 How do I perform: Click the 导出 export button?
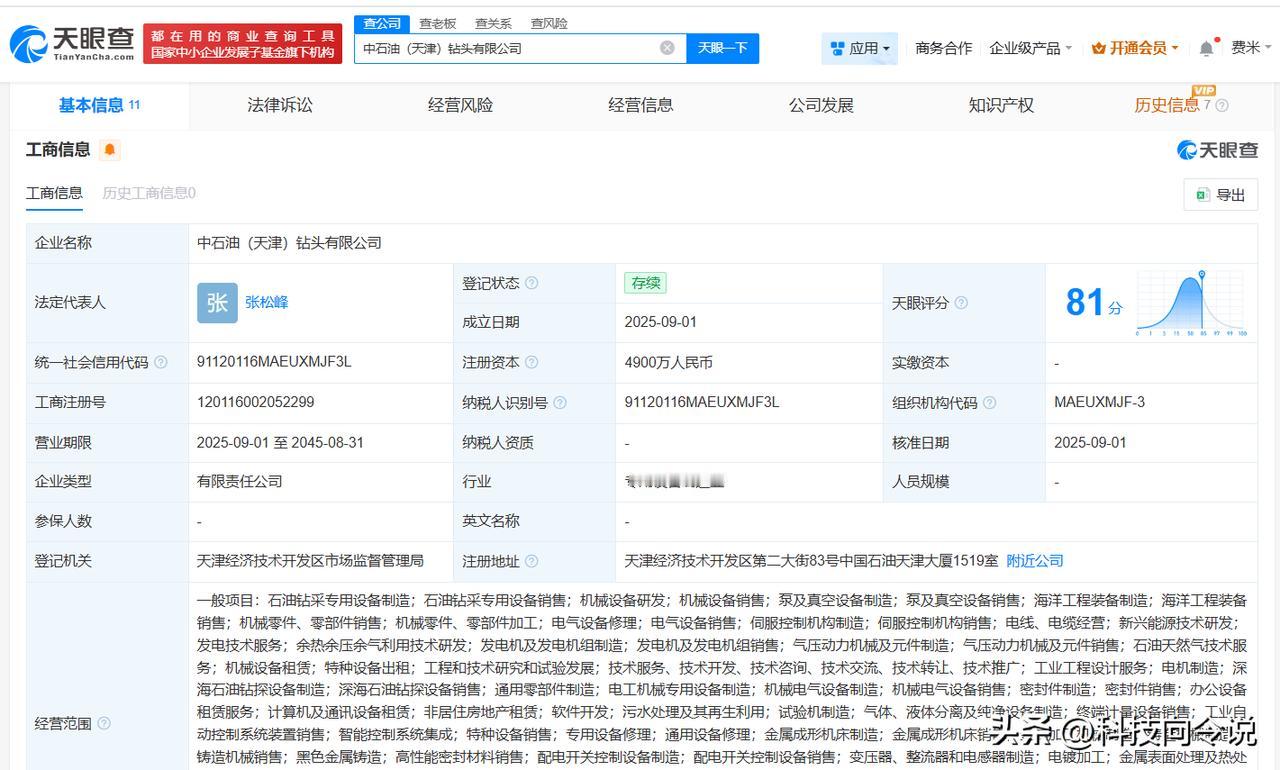pyautogui.click(x=1220, y=195)
